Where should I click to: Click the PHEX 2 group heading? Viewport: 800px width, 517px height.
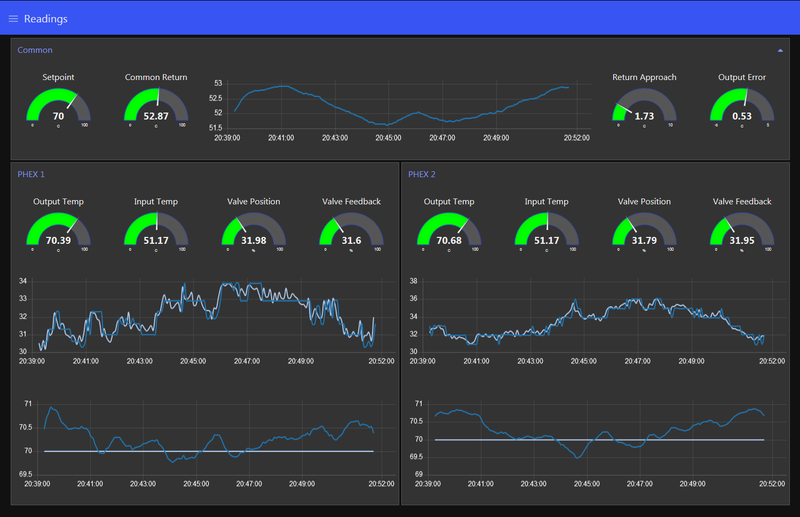421,175
